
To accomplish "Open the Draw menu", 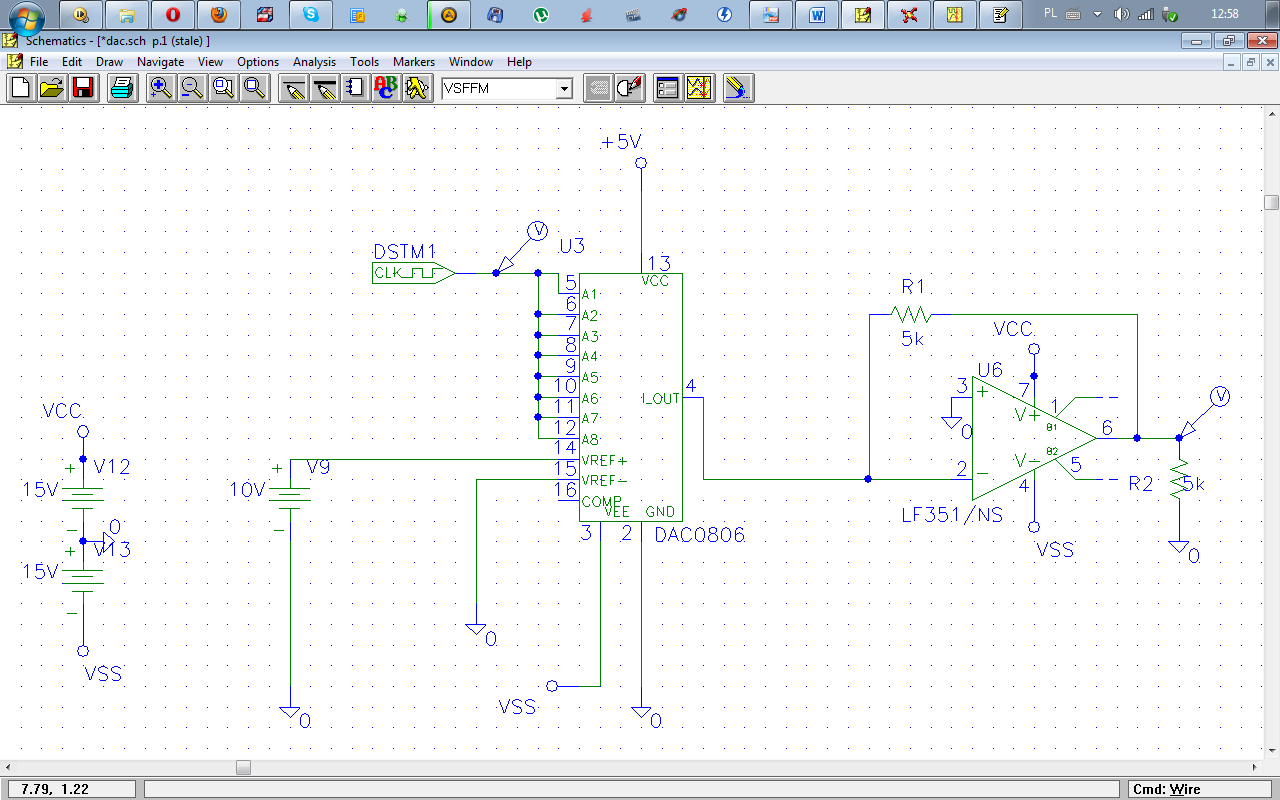I will [x=109, y=62].
